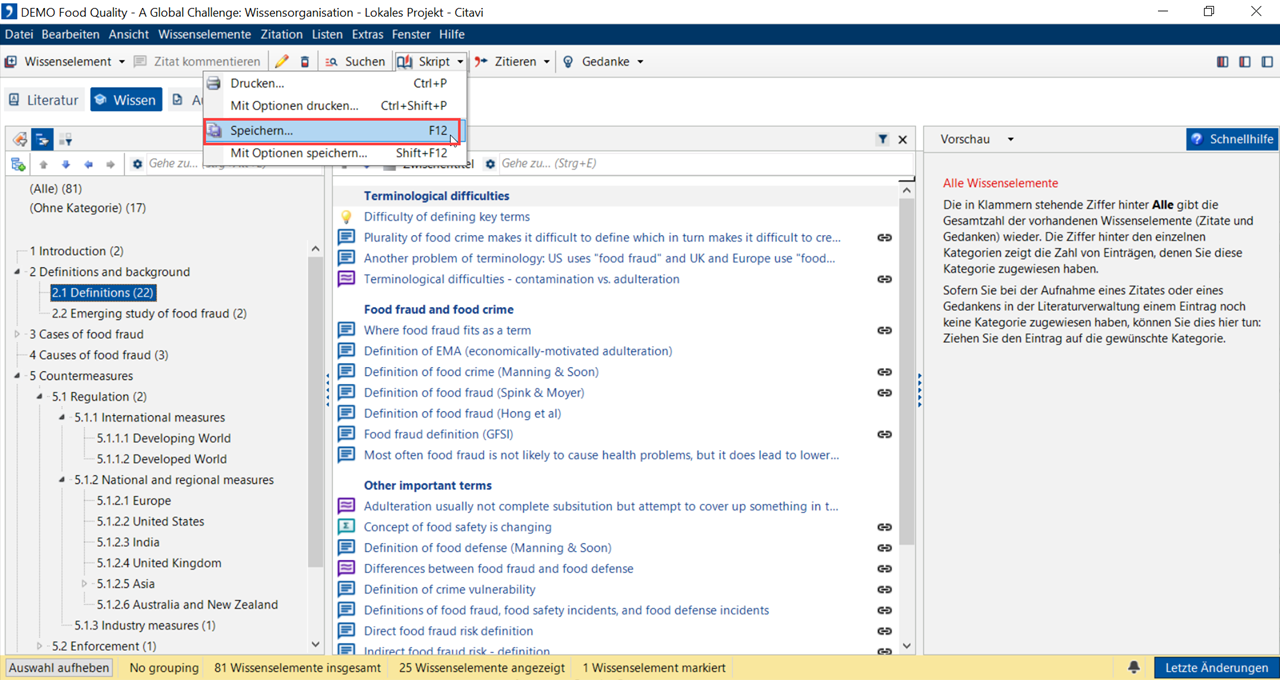1280x680 pixels.
Task: Switch to the Literatur tab
Action: [x=44, y=100]
